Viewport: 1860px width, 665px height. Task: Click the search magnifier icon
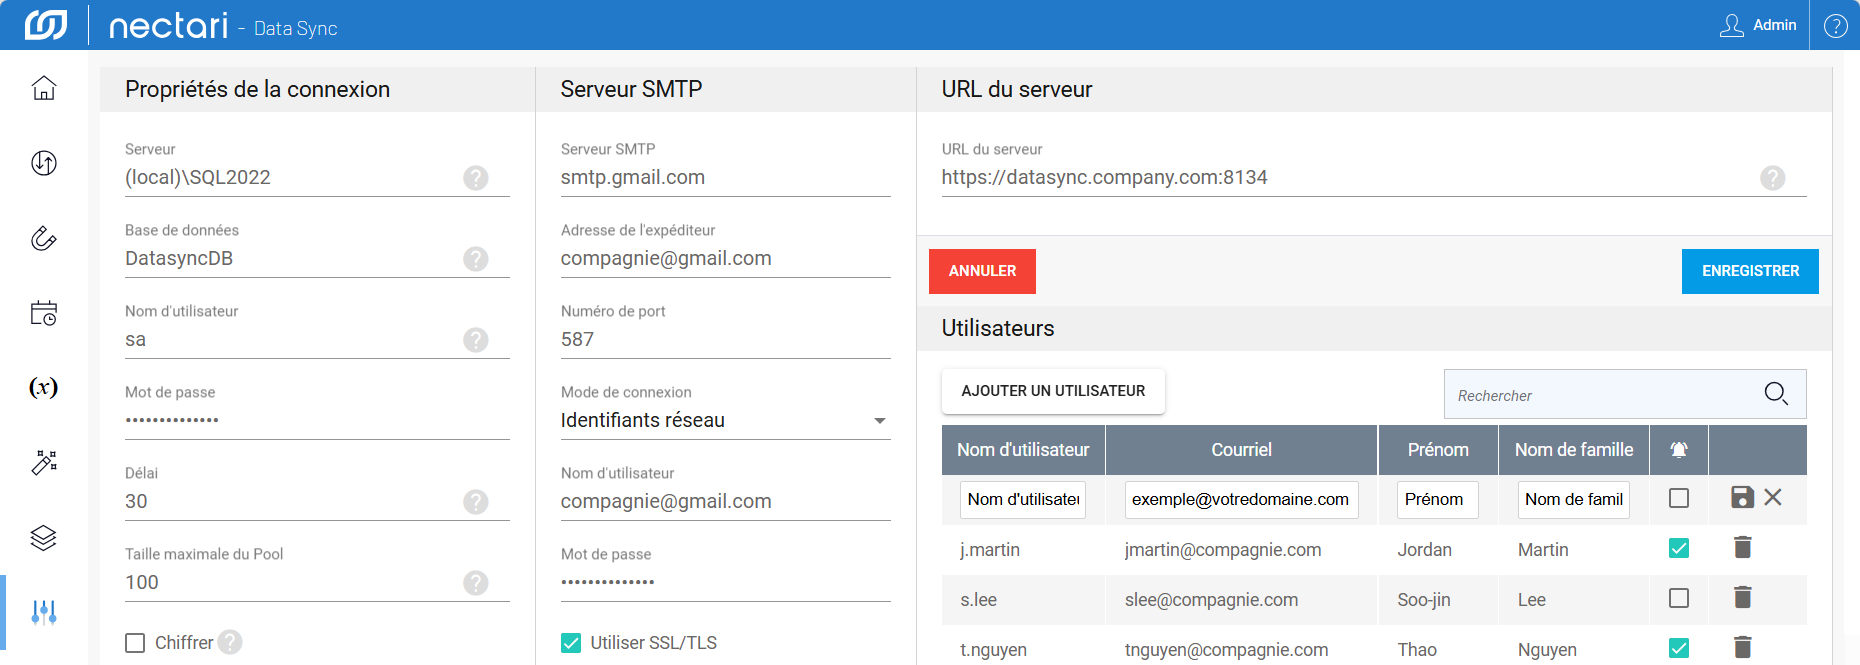(1776, 394)
